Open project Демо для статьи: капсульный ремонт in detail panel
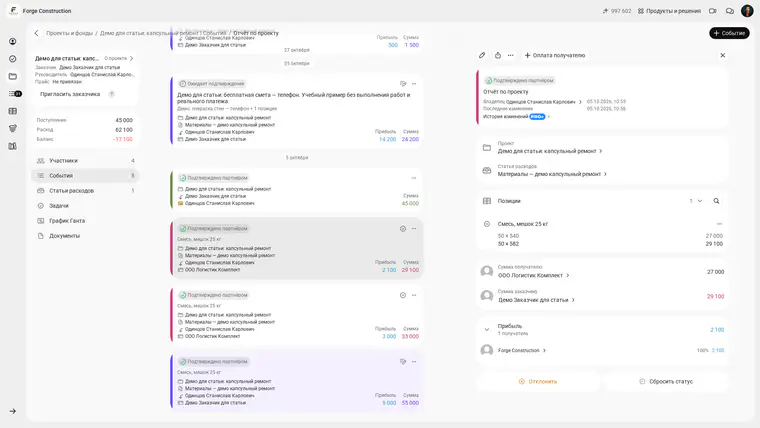Image resolution: width=760 pixels, height=428 pixels. (x=550, y=151)
